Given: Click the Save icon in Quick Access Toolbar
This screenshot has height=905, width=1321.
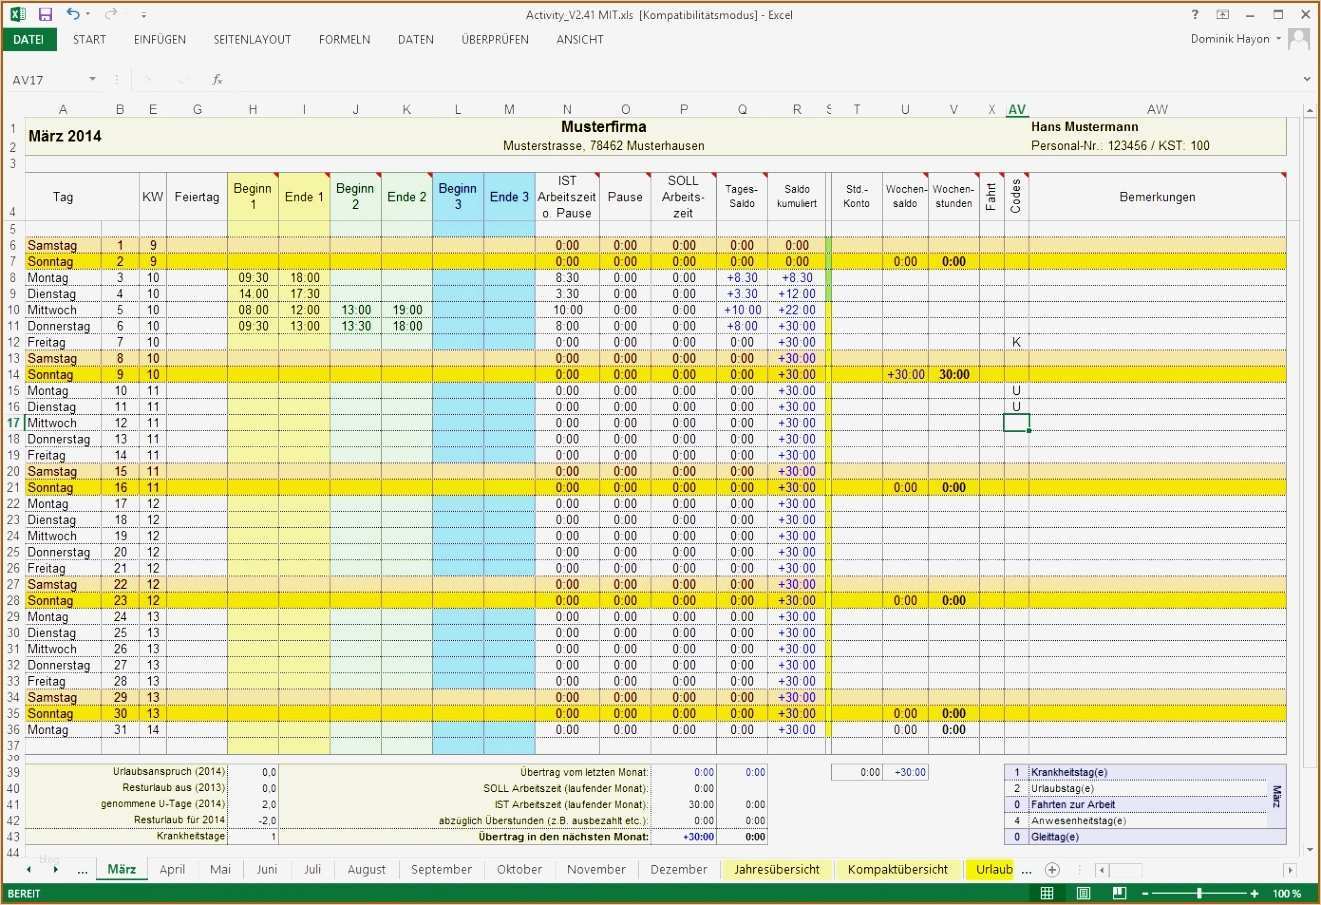Looking at the screenshot, I should click(x=45, y=14).
